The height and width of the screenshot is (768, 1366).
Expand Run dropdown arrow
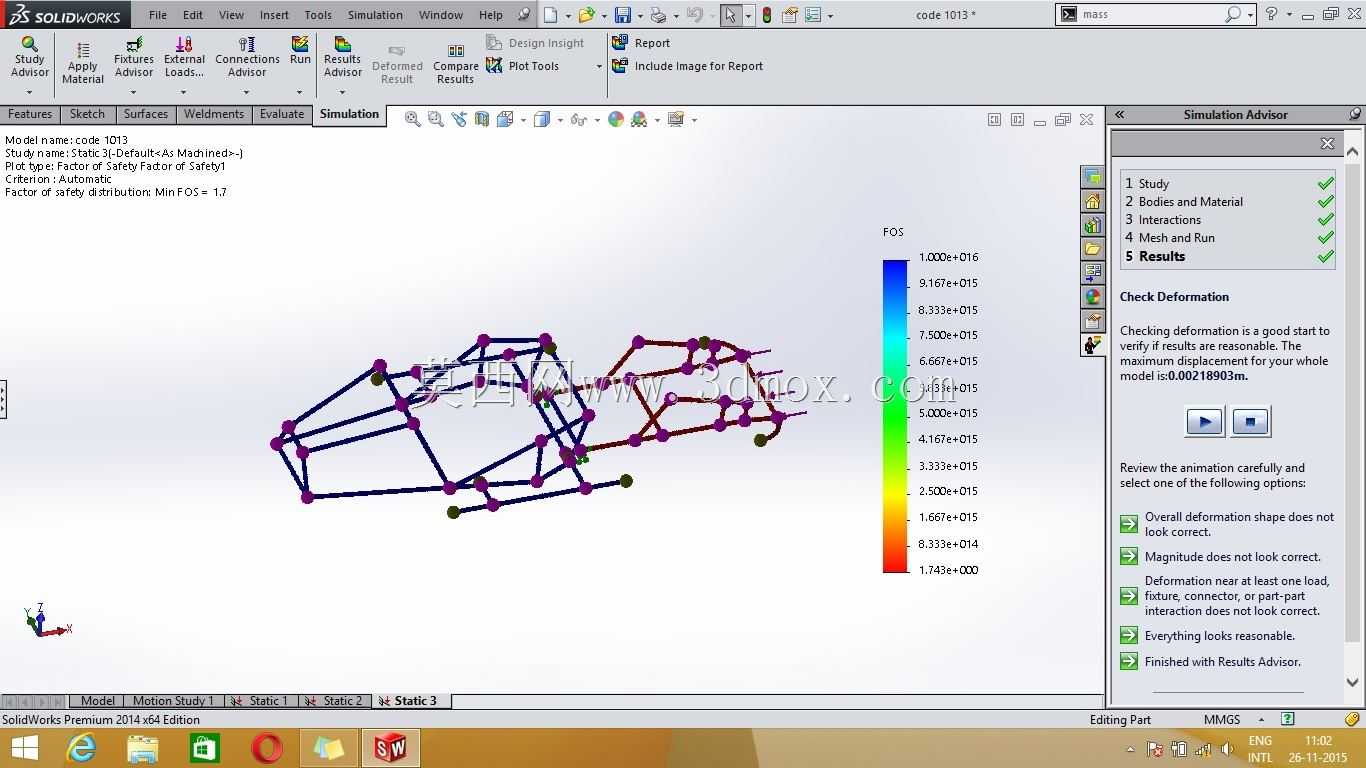300,93
